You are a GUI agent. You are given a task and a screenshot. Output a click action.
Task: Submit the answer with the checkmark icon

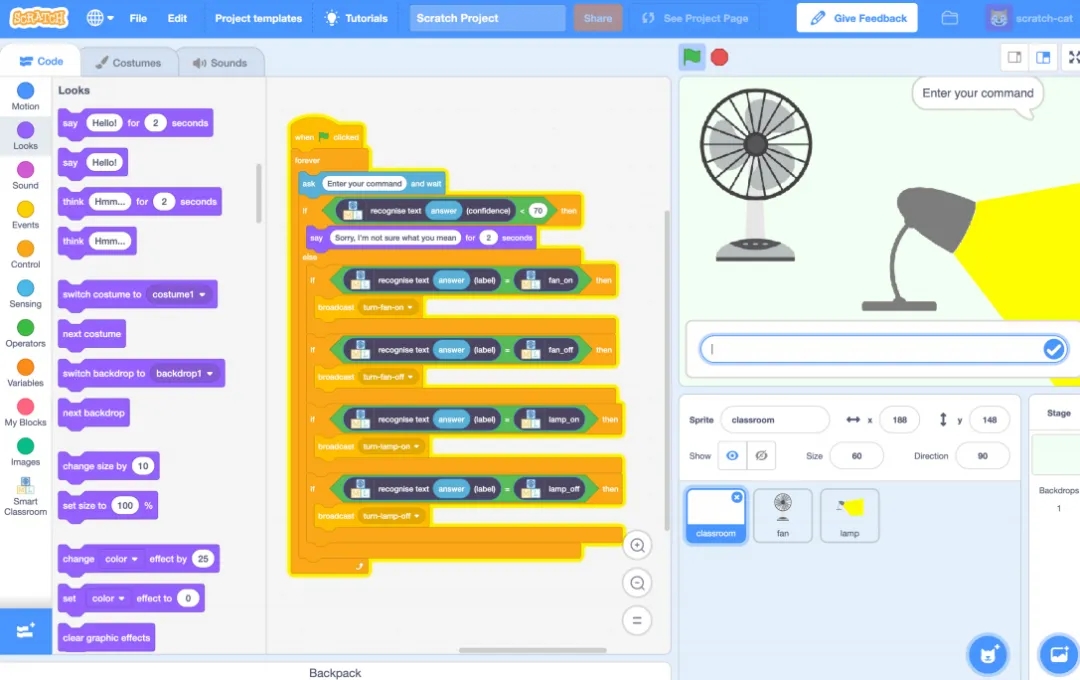click(x=1053, y=349)
